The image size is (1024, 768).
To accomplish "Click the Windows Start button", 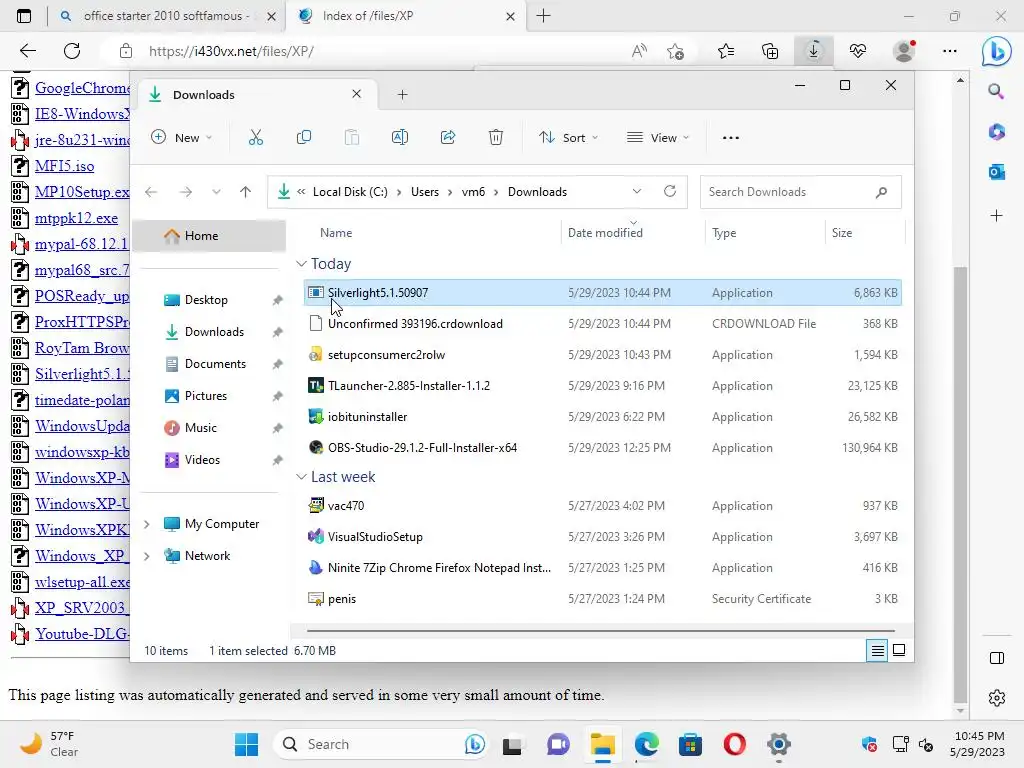I will 246,744.
